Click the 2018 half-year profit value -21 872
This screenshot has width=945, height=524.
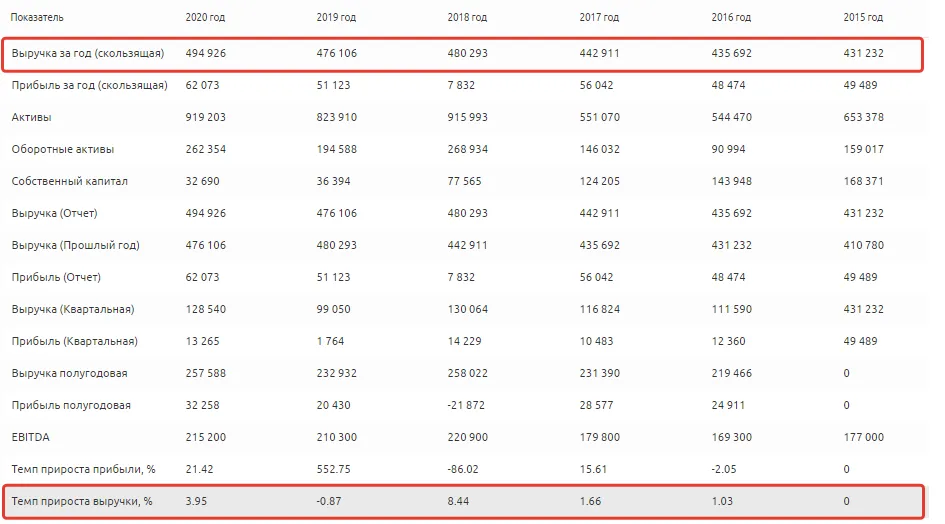point(466,405)
